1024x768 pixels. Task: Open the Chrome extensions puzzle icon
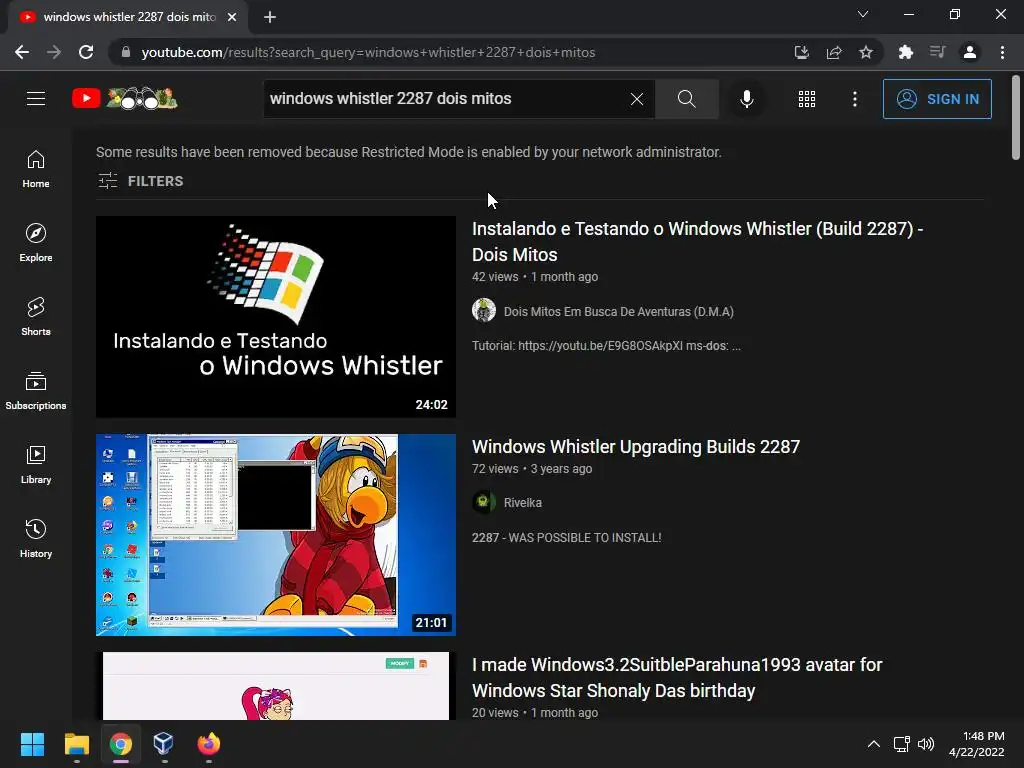click(906, 52)
